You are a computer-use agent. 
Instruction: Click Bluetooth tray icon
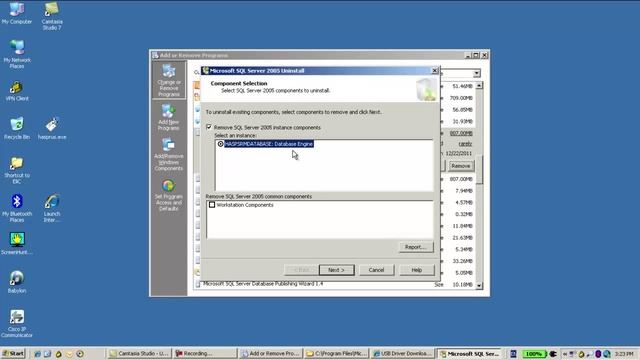(598, 354)
